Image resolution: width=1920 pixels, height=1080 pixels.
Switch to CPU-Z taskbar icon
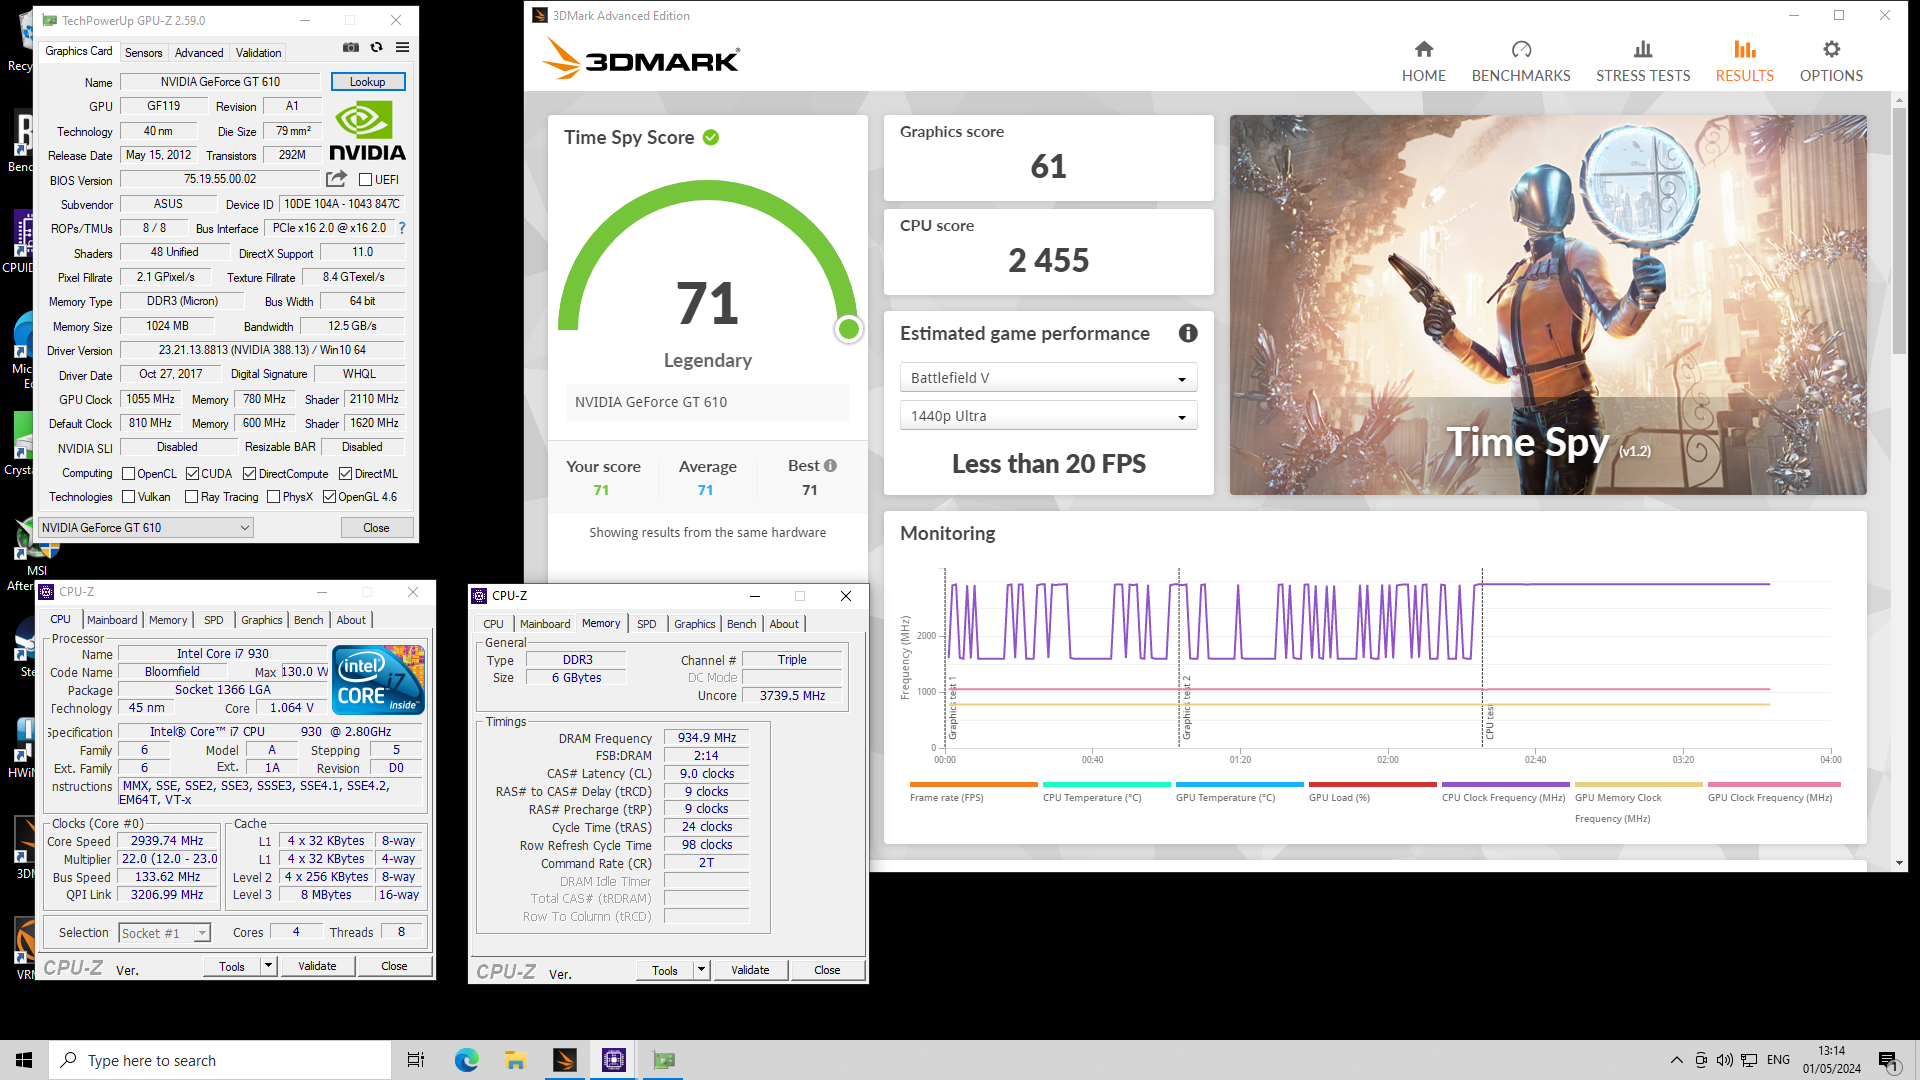coord(614,1060)
